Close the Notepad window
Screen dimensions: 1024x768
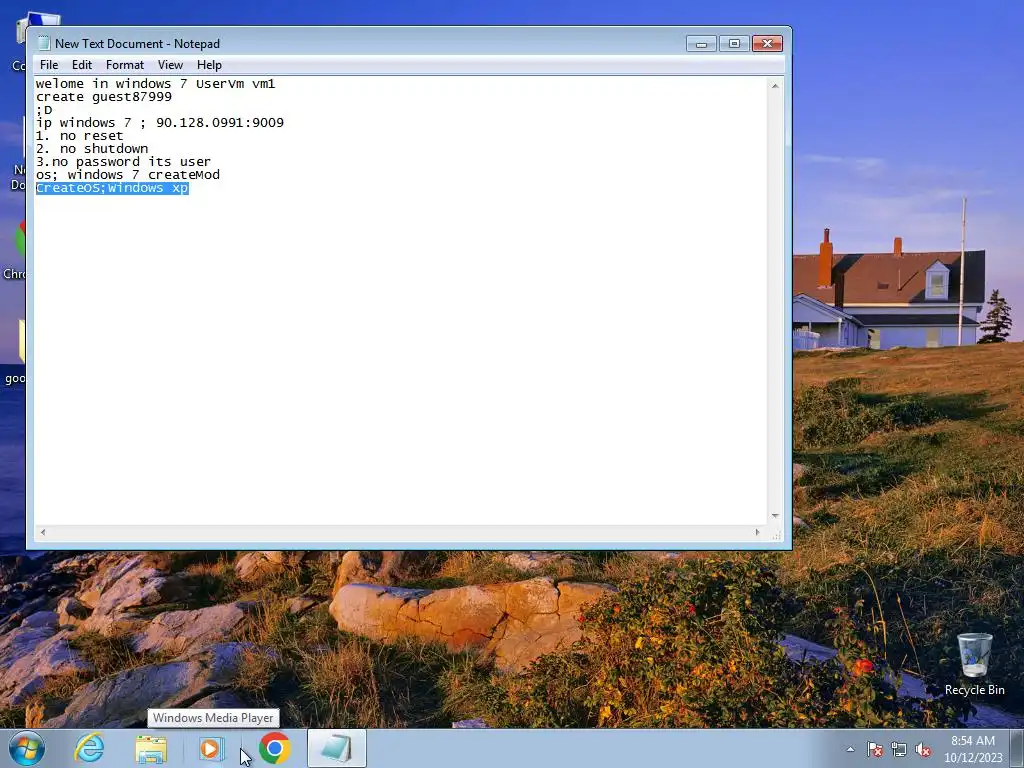tap(767, 44)
